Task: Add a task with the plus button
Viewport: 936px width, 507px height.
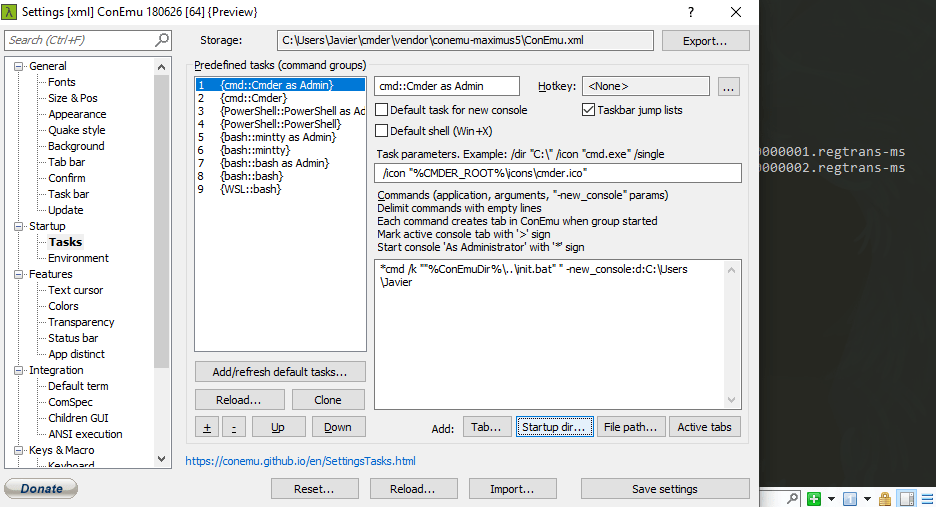Action: pyautogui.click(x=207, y=428)
